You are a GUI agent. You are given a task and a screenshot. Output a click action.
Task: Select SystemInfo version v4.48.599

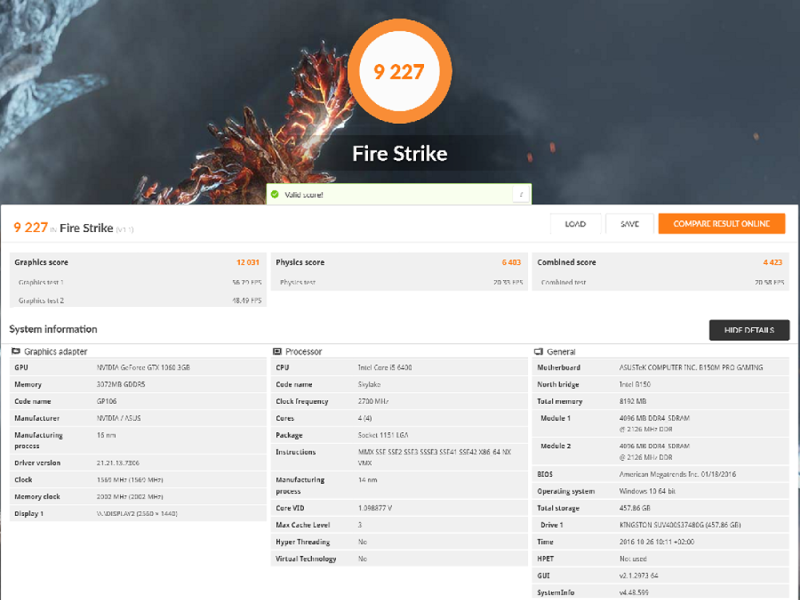[x=634, y=592]
